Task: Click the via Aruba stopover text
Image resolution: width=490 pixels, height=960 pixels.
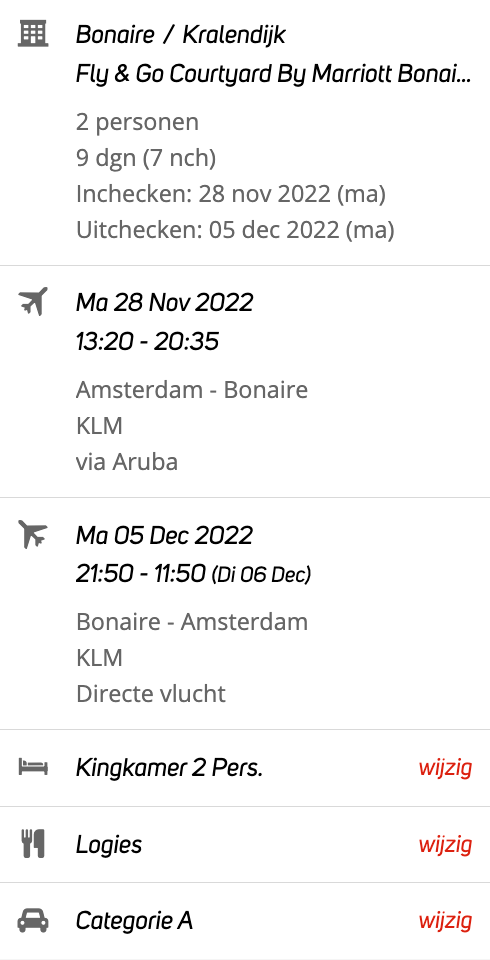Action: [127, 462]
